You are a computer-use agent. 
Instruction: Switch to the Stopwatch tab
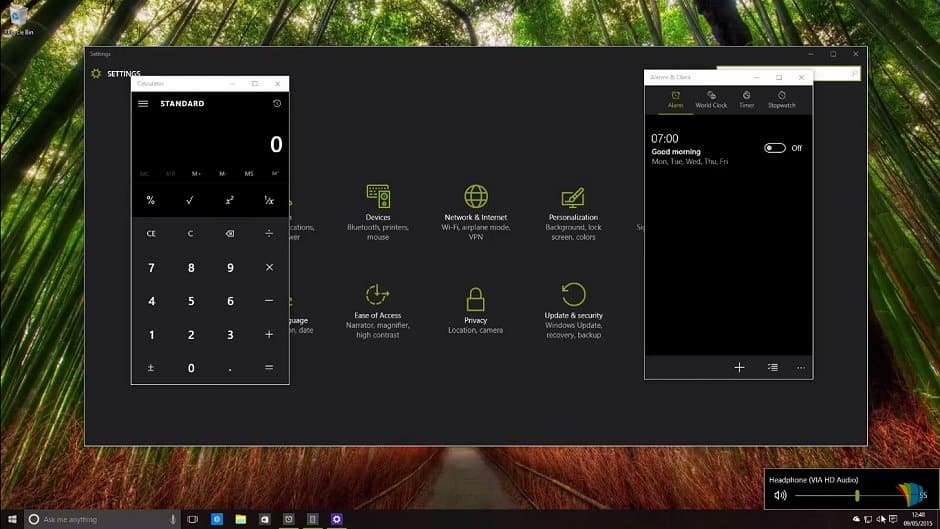(782, 100)
